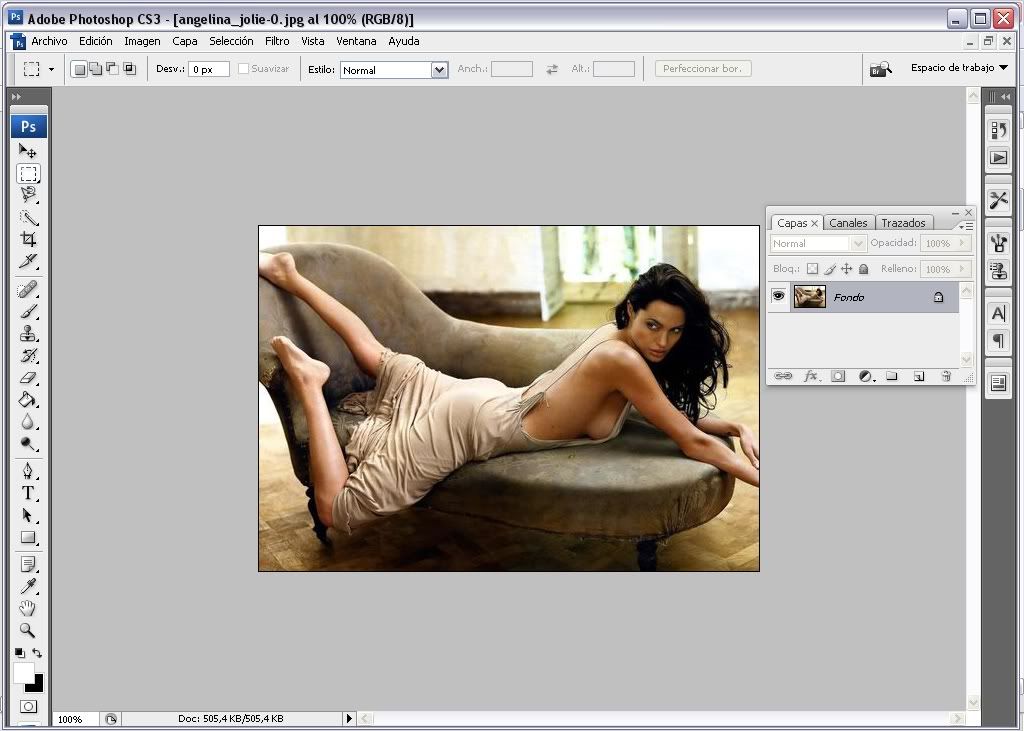Screen dimensions: 1024x731
Task: Click the background color swatch
Action: tap(37, 685)
